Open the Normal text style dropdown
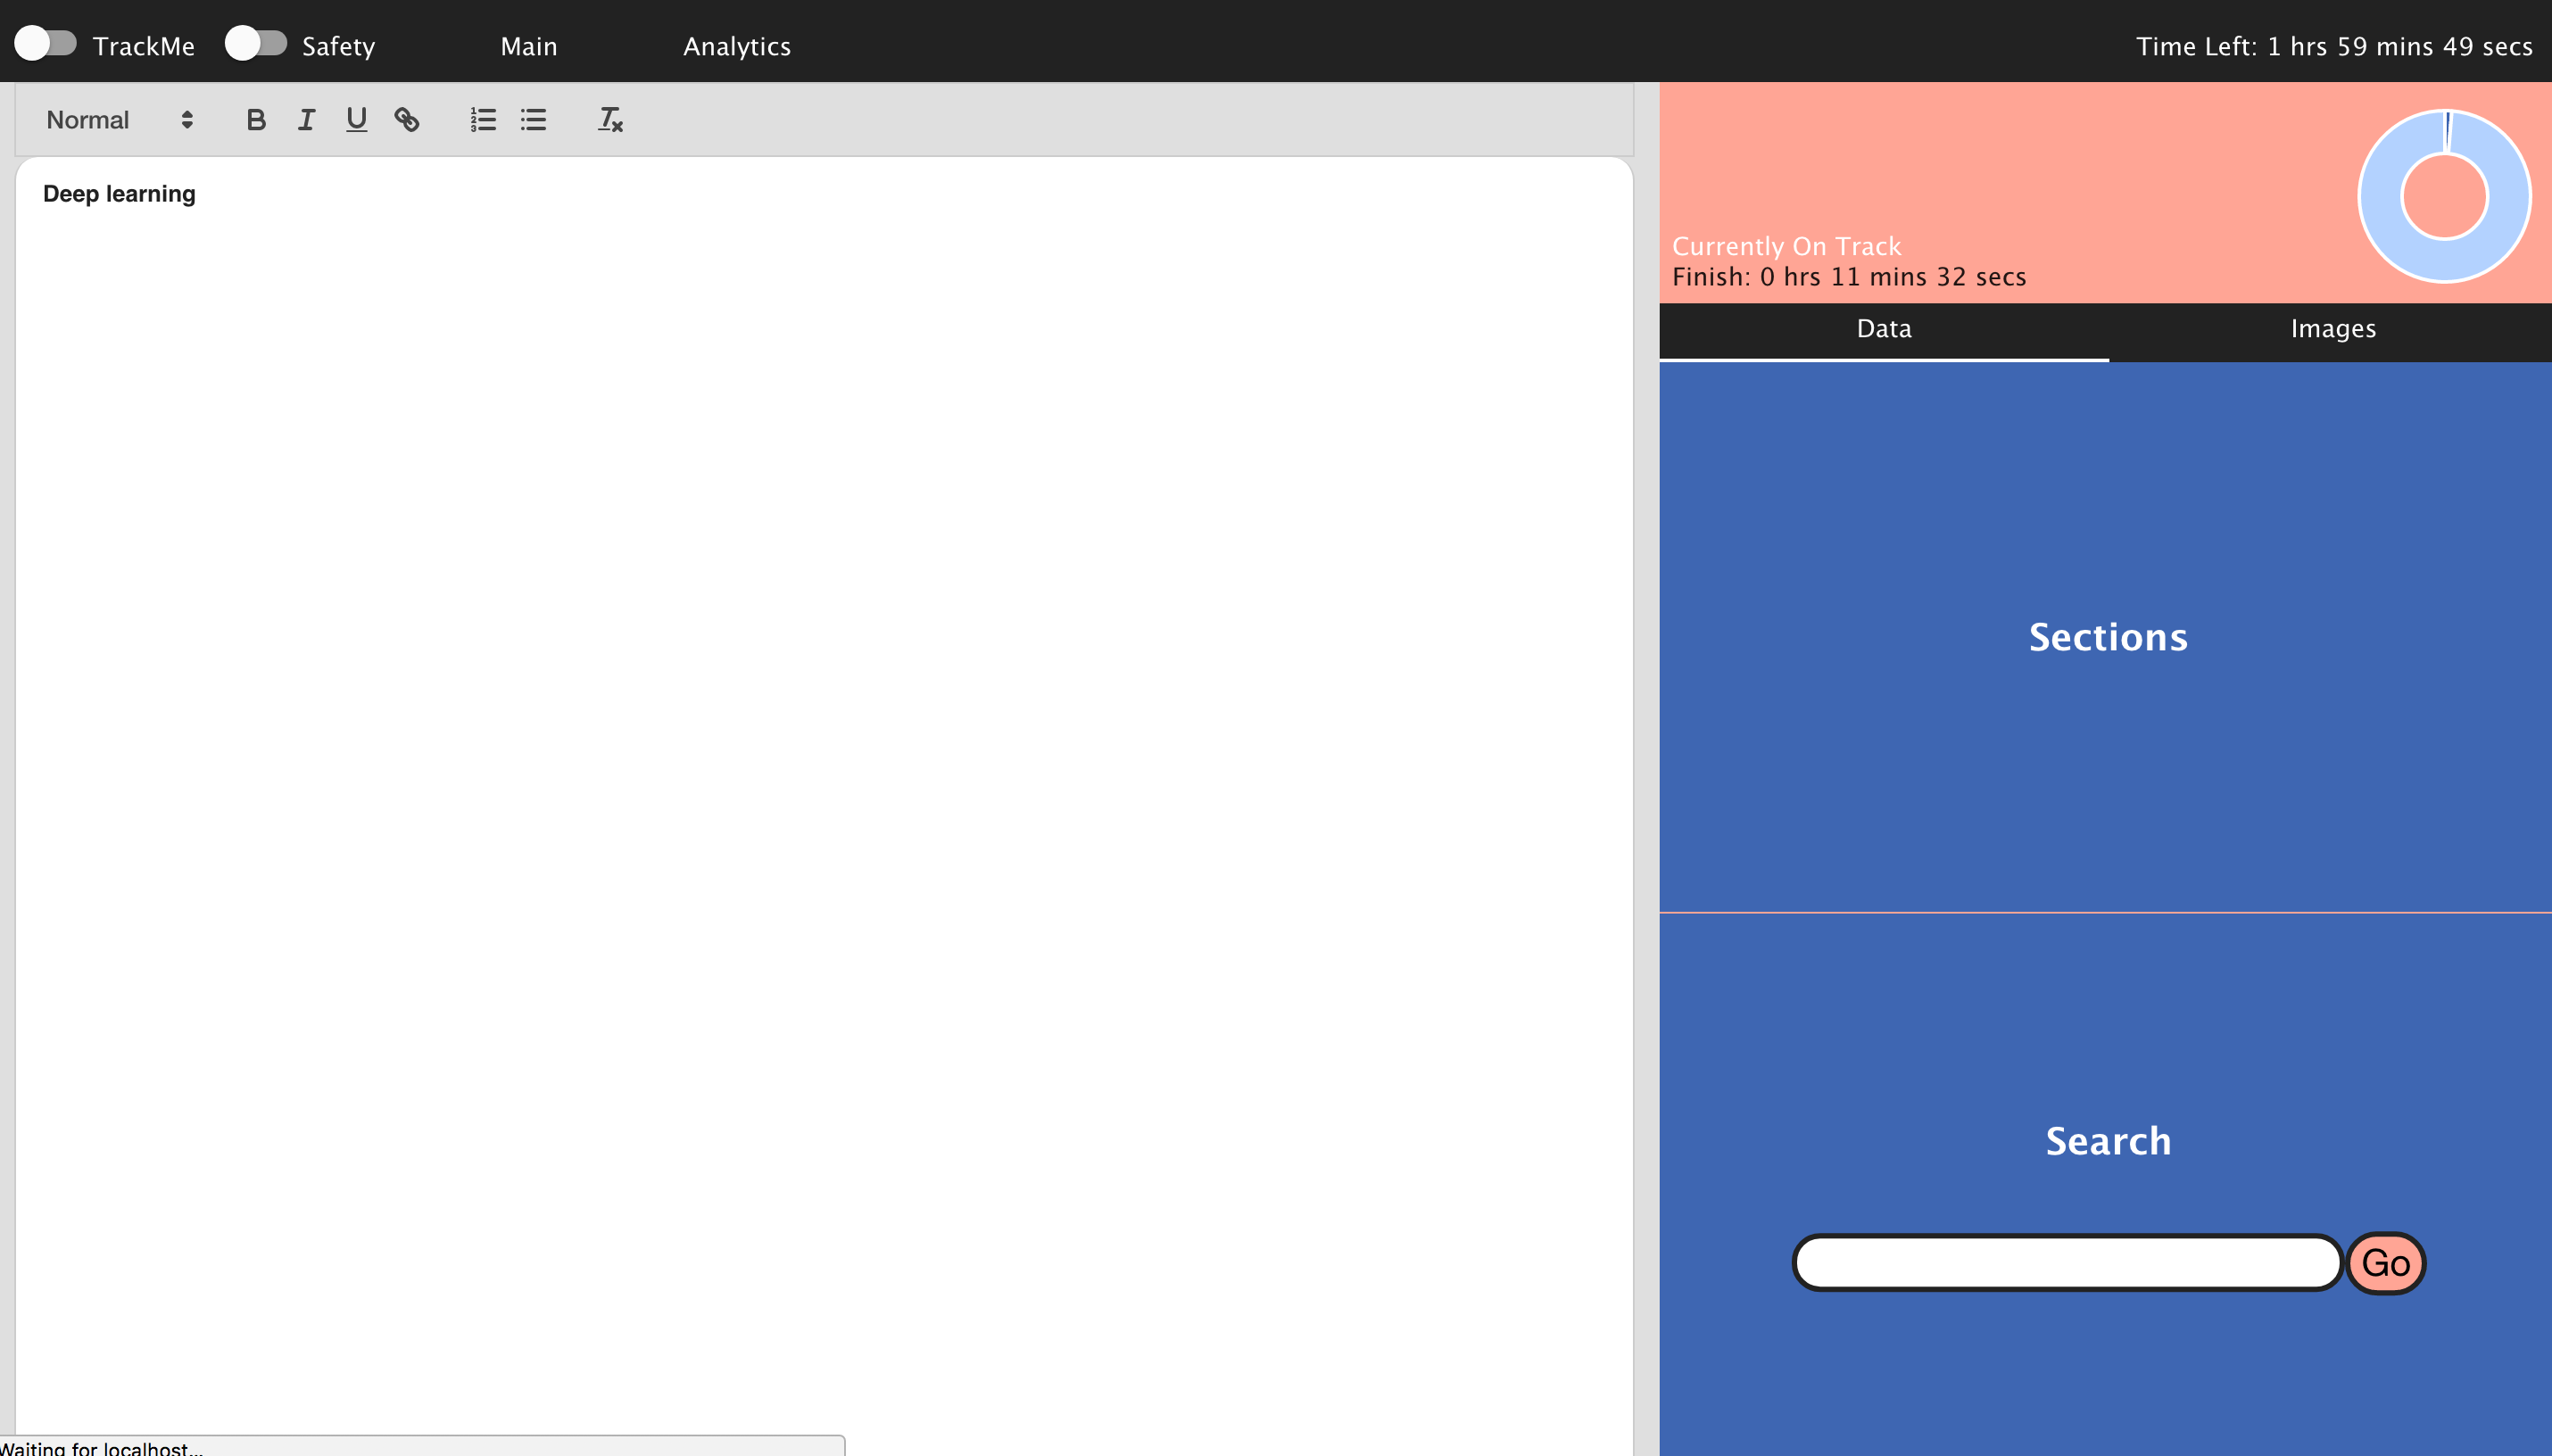This screenshot has height=1456, width=2552. [119, 120]
